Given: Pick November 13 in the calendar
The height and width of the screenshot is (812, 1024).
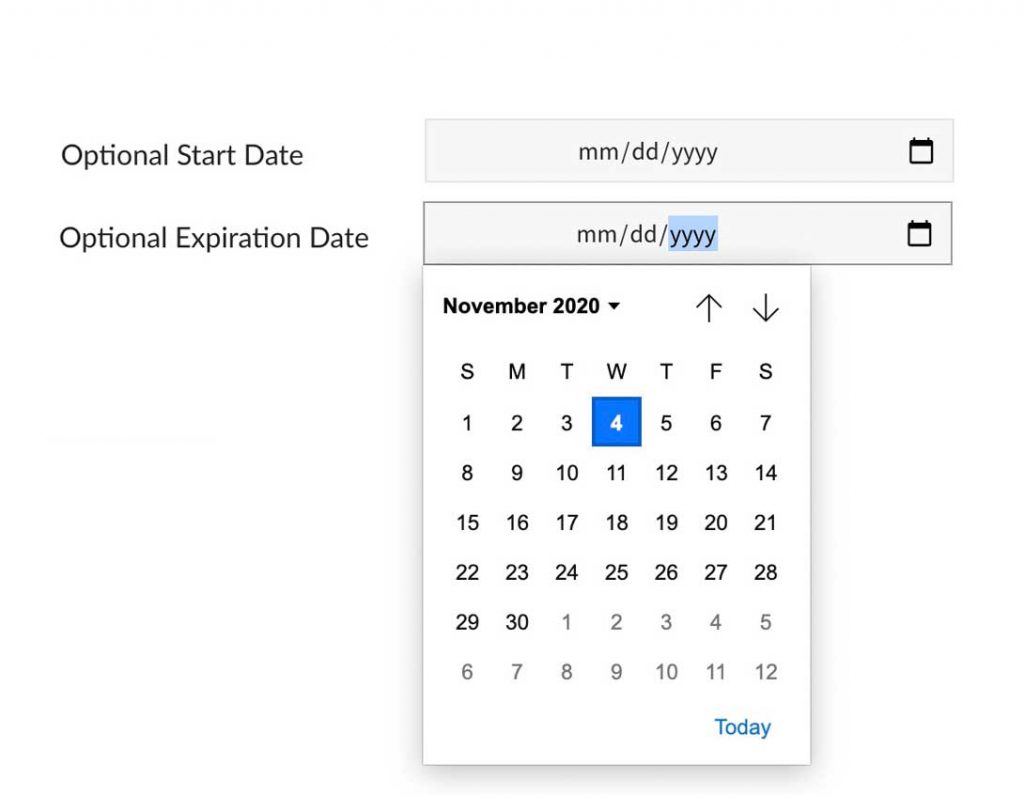Looking at the screenshot, I should tap(716, 472).
